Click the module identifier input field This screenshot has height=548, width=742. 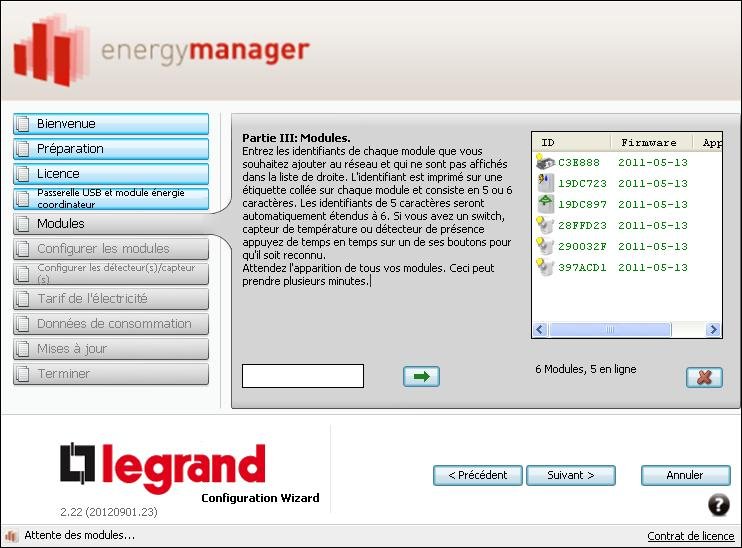pos(303,376)
